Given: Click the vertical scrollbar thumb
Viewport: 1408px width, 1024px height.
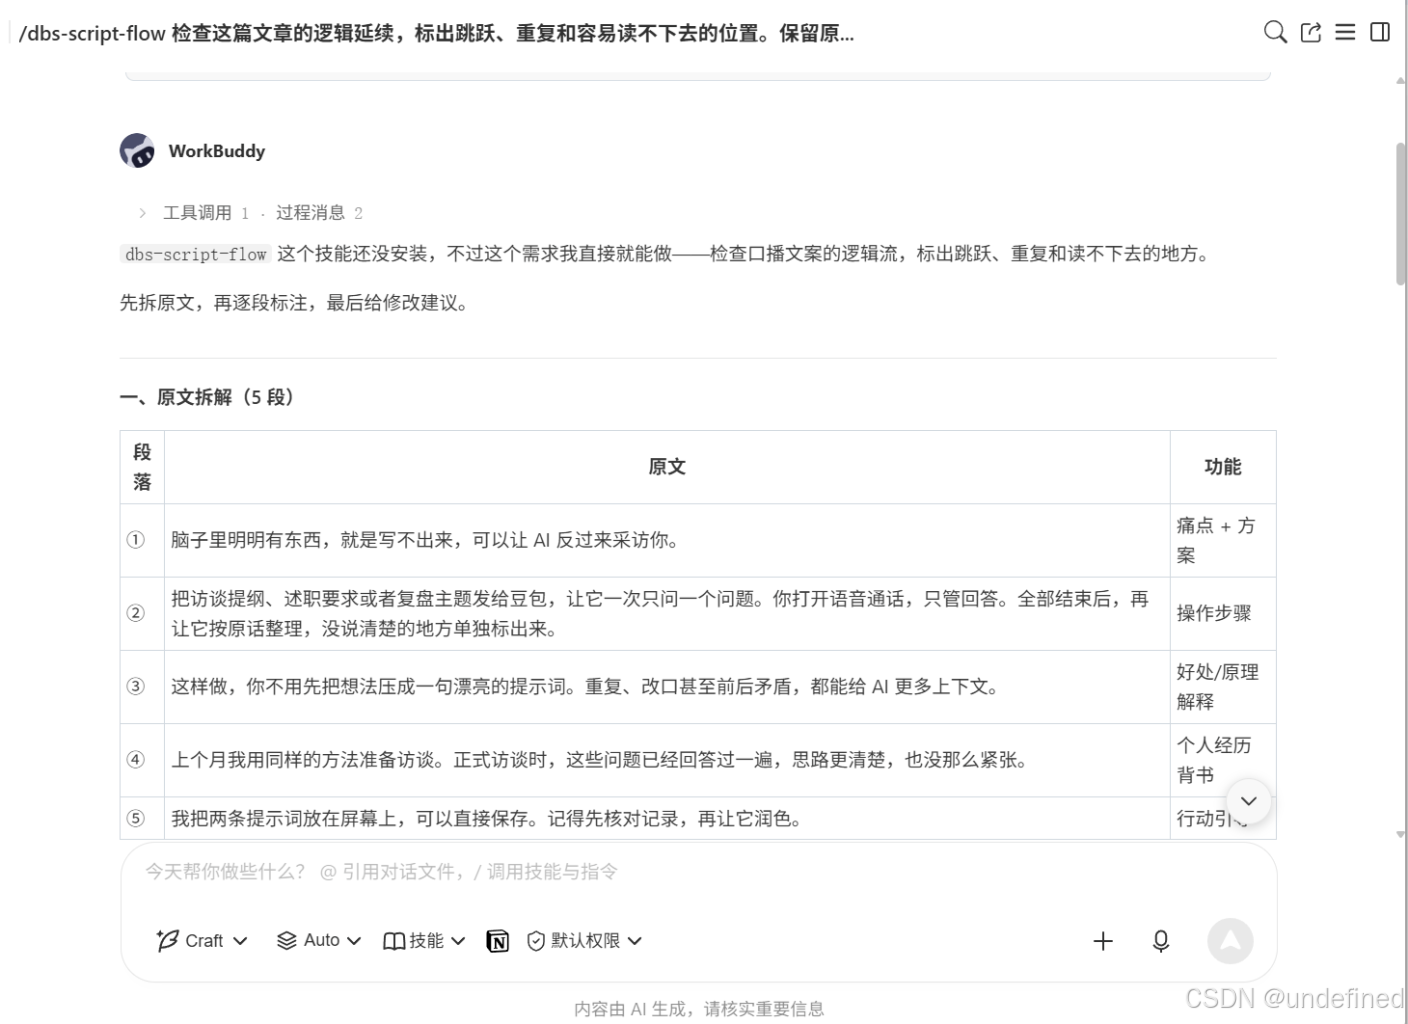Looking at the screenshot, I should (x=1400, y=213).
